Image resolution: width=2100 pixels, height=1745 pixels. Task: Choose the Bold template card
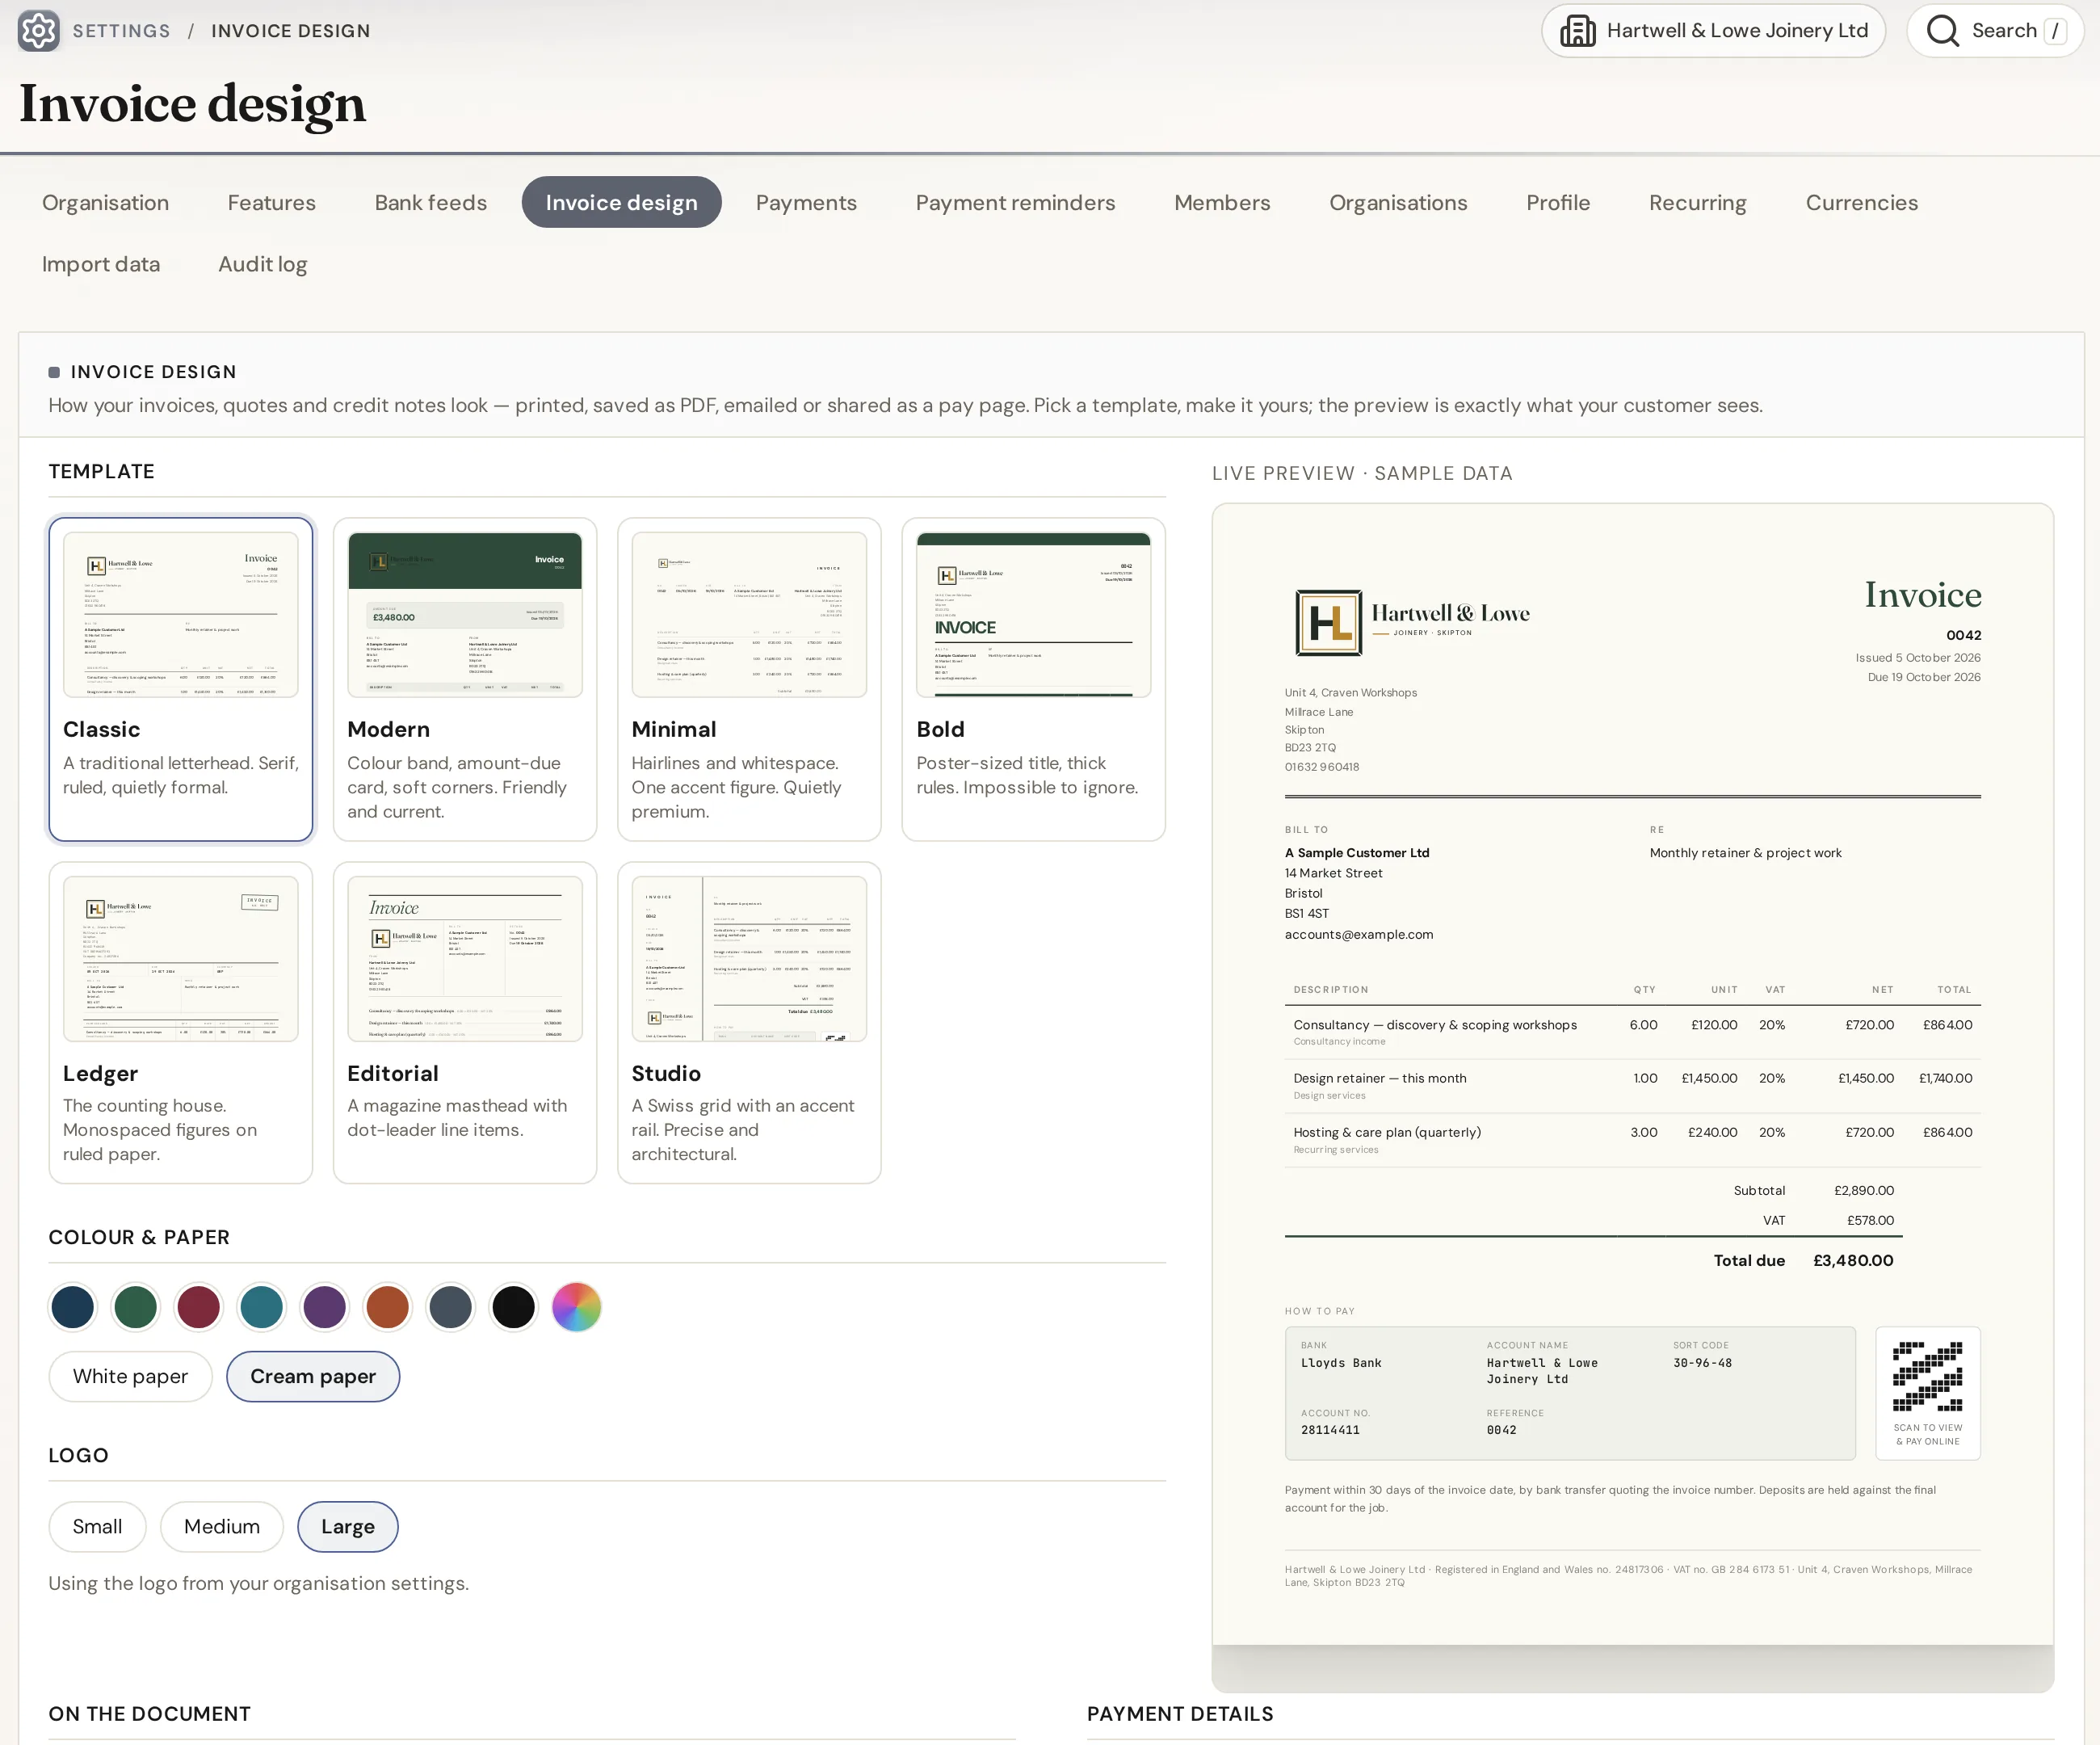(x=1034, y=679)
